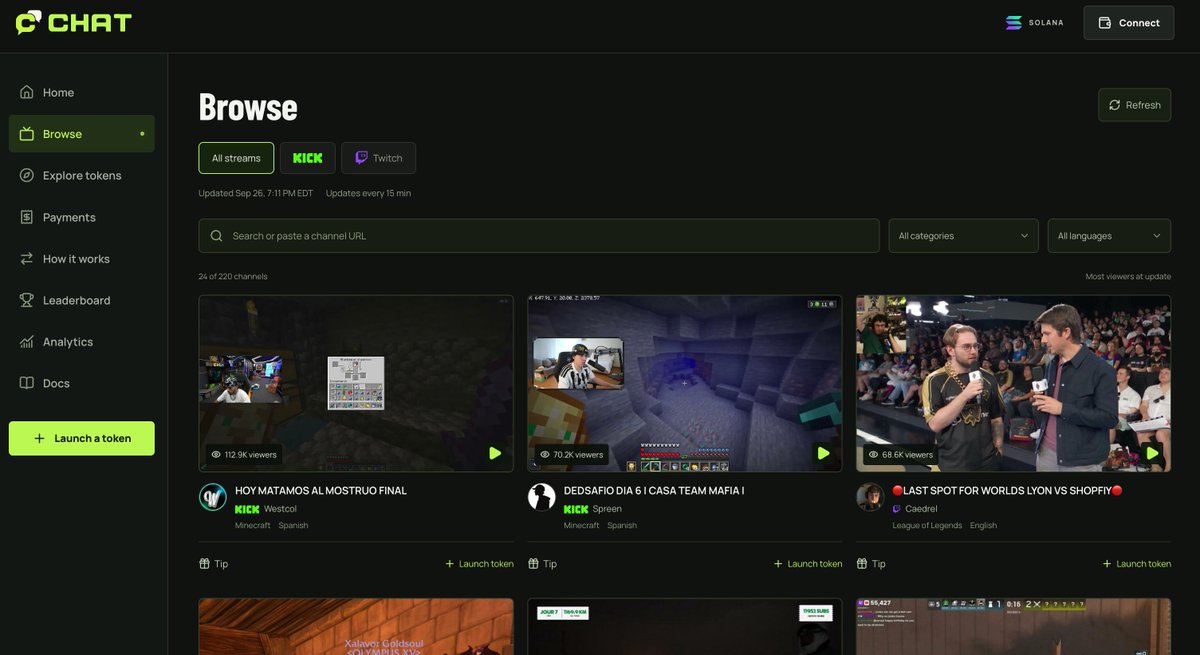
Task: Click the Explore tokens compass icon
Action: coord(27,175)
